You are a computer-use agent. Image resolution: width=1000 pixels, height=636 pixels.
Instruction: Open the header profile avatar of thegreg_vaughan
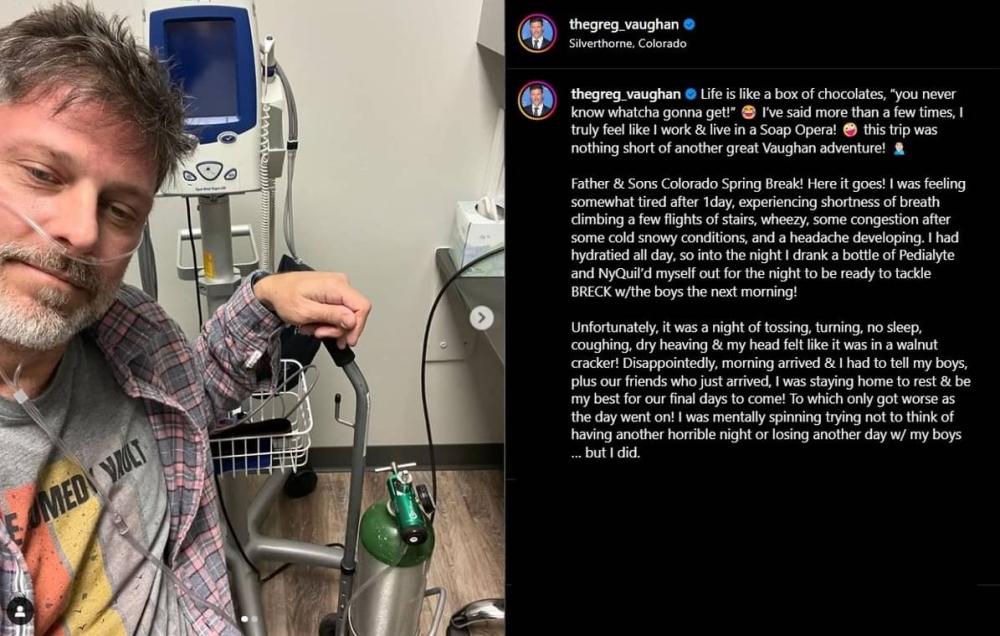click(537, 33)
